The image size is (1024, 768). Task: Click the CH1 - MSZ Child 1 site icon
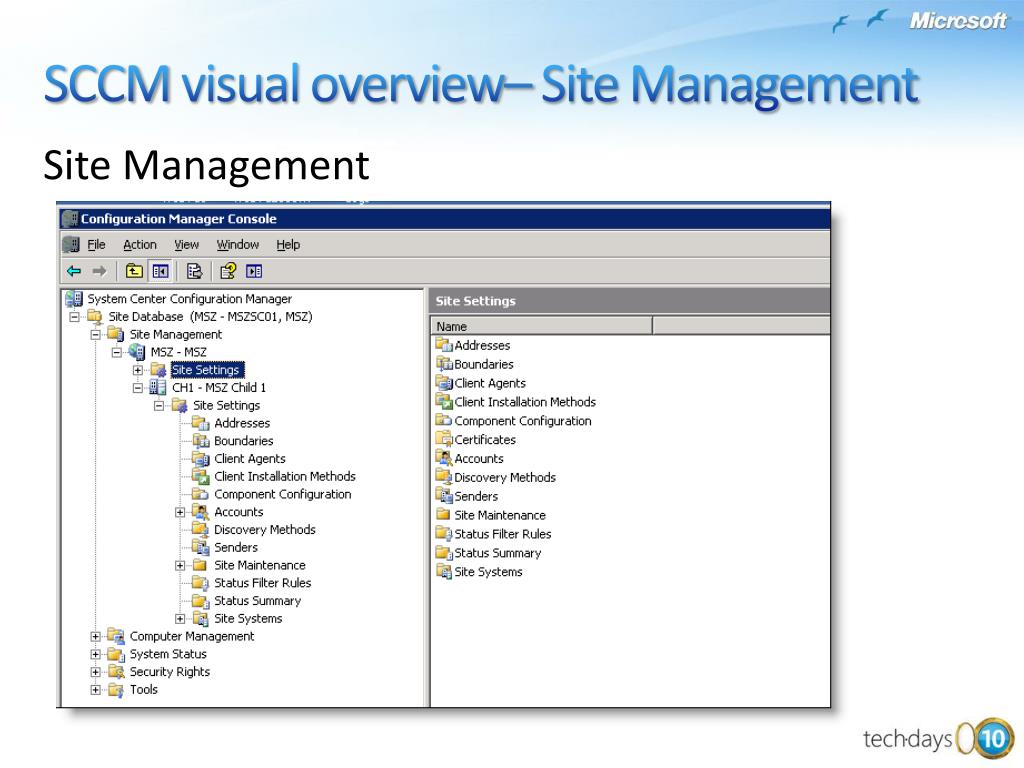coord(157,387)
